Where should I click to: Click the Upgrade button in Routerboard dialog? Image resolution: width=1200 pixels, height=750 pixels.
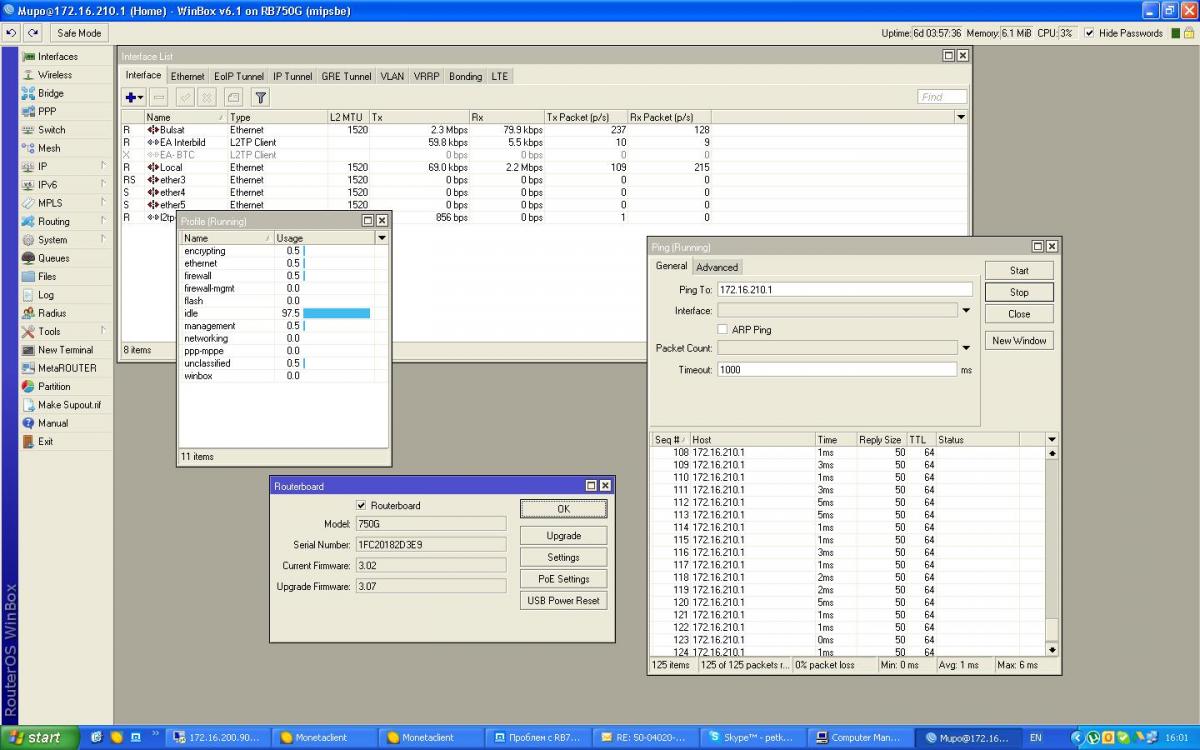tap(563, 536)
